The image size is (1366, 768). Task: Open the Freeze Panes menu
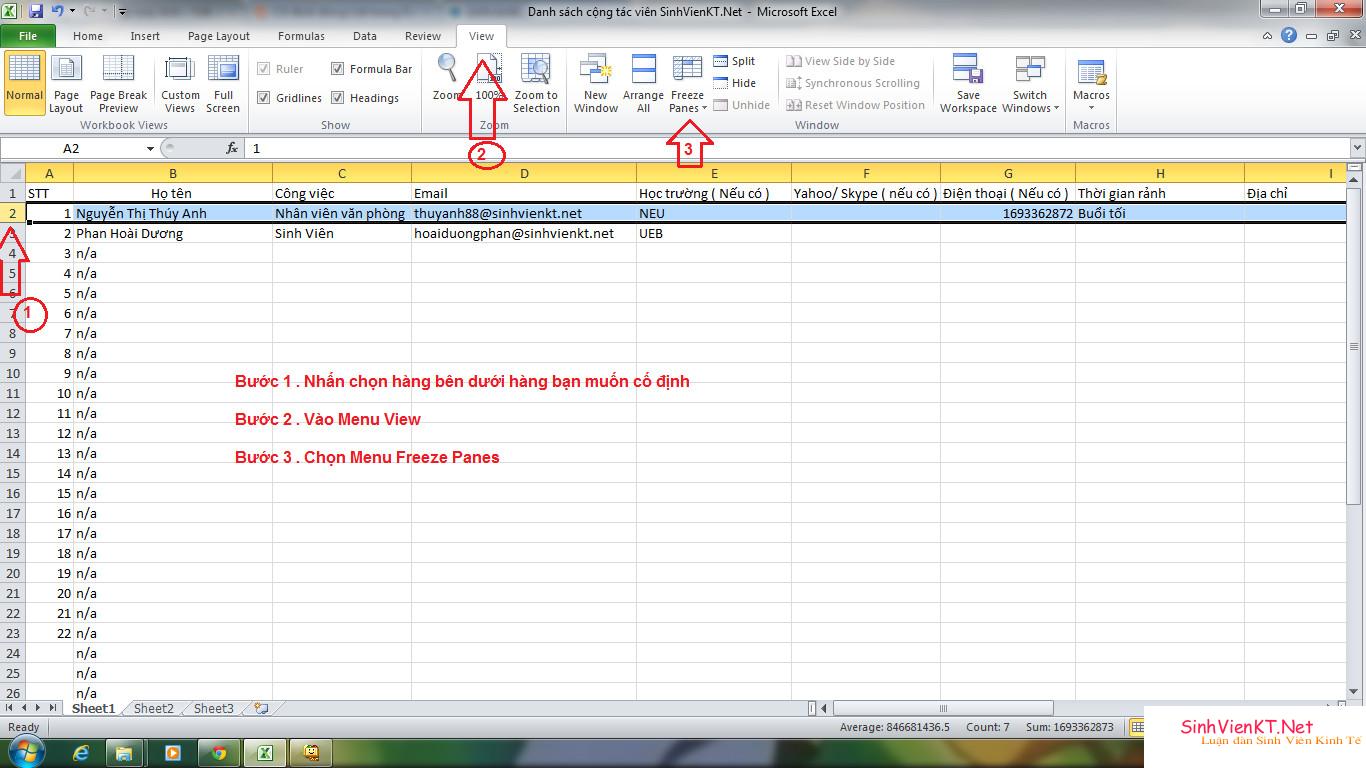[x=687, y=84]
